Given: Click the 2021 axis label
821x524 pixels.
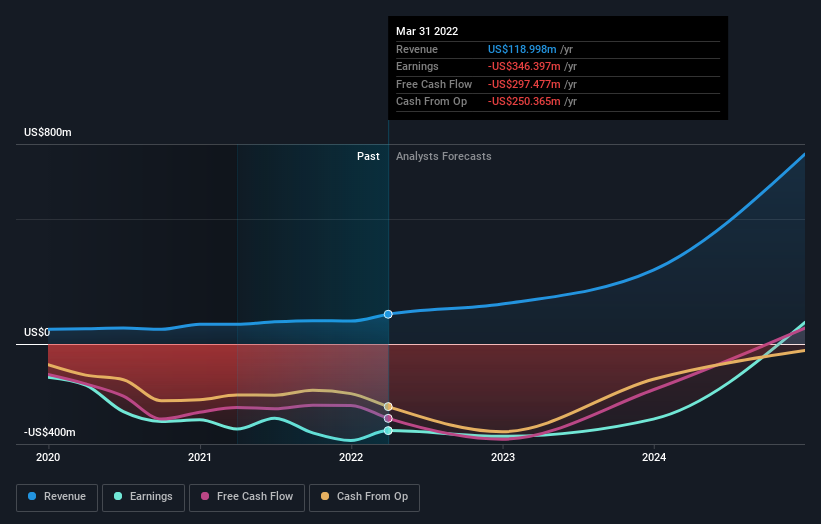Looking at the screenshot, I should 199,458.
